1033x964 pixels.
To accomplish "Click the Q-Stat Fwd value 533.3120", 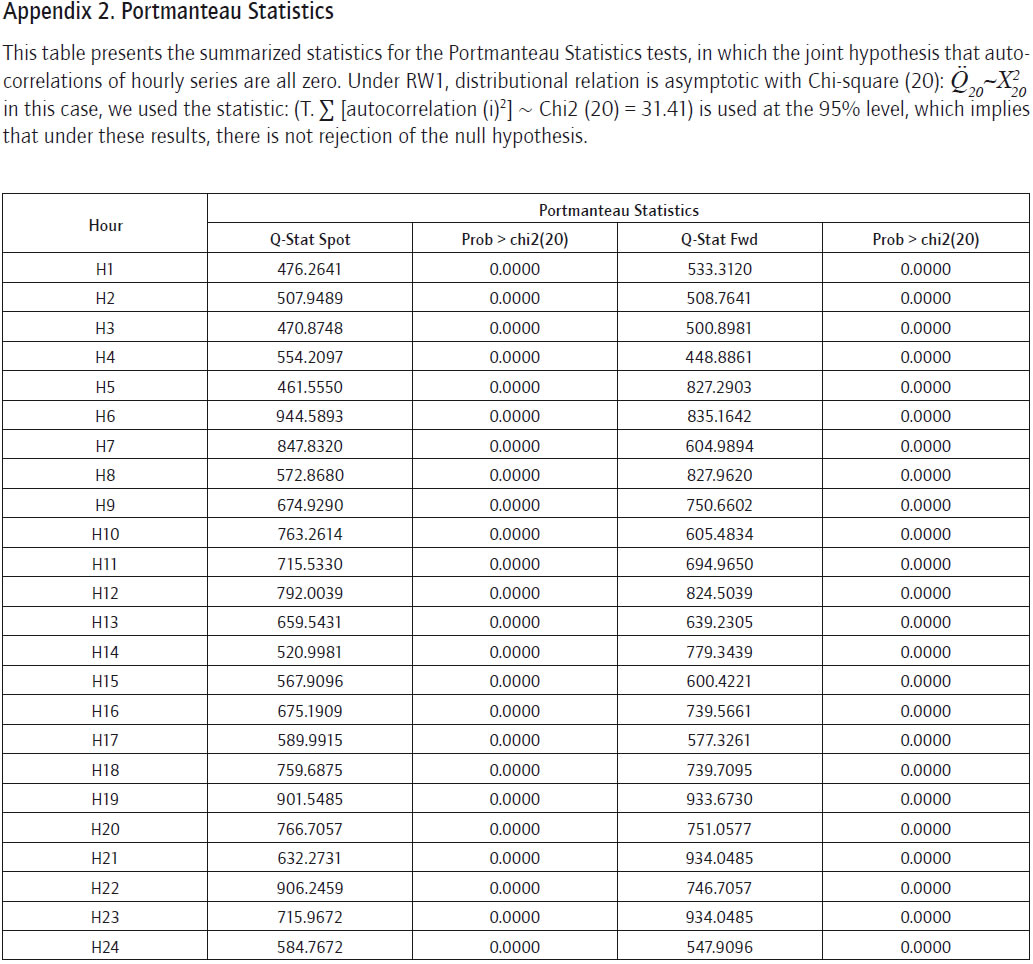I will (719, 269).
